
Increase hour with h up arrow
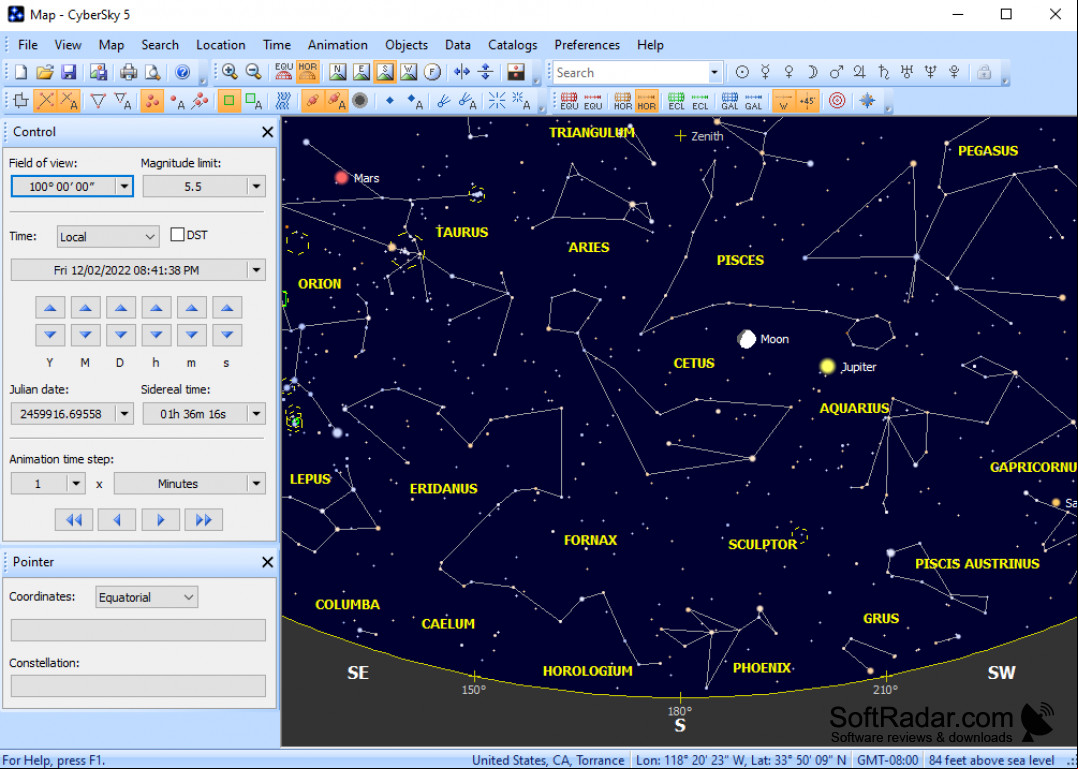coord(156,307)
